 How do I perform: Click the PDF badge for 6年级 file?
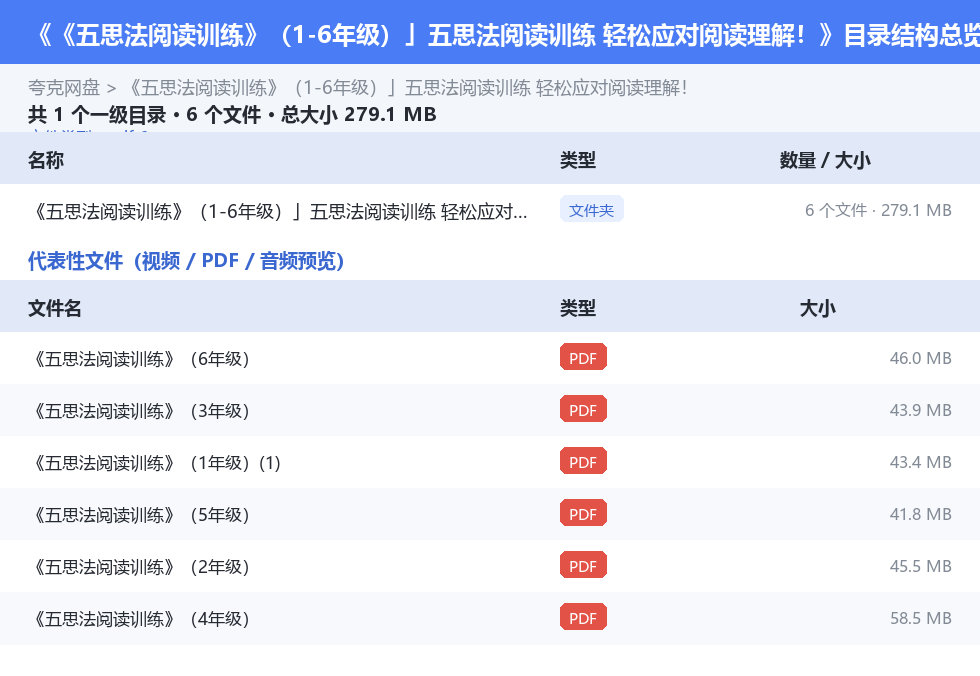(583, 357)
